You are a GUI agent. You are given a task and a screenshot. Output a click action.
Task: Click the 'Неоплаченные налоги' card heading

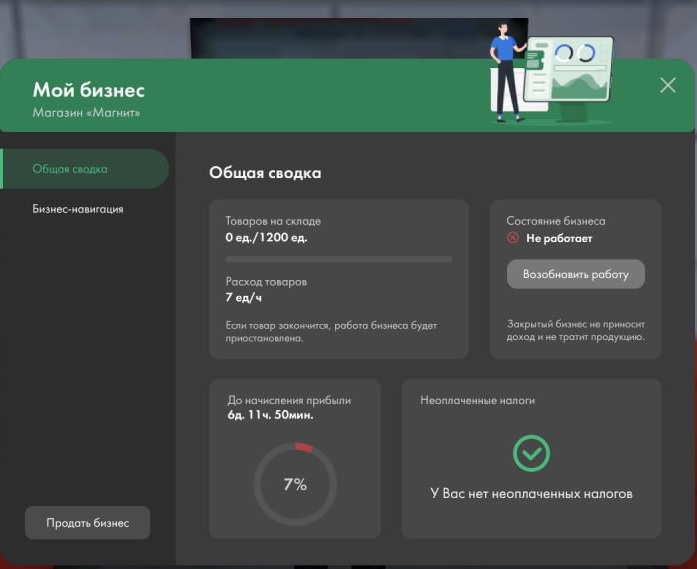point(477,400)
